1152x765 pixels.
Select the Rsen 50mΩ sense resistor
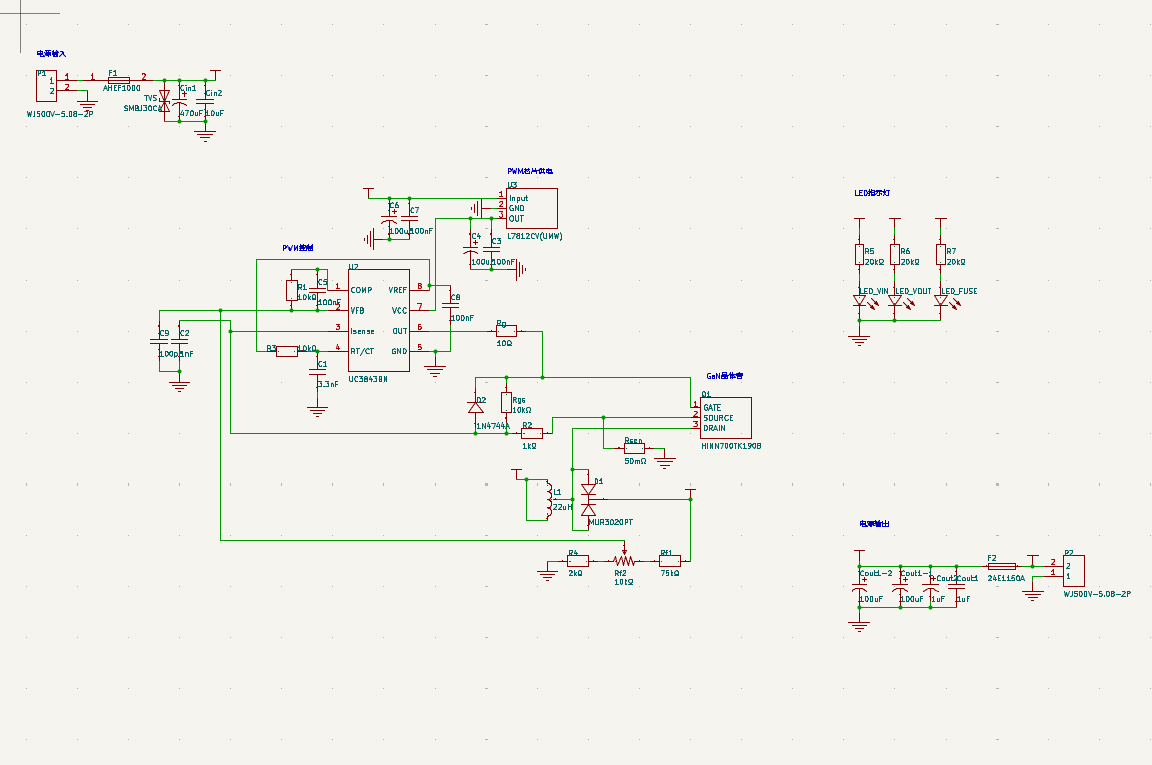pos(634,448)
